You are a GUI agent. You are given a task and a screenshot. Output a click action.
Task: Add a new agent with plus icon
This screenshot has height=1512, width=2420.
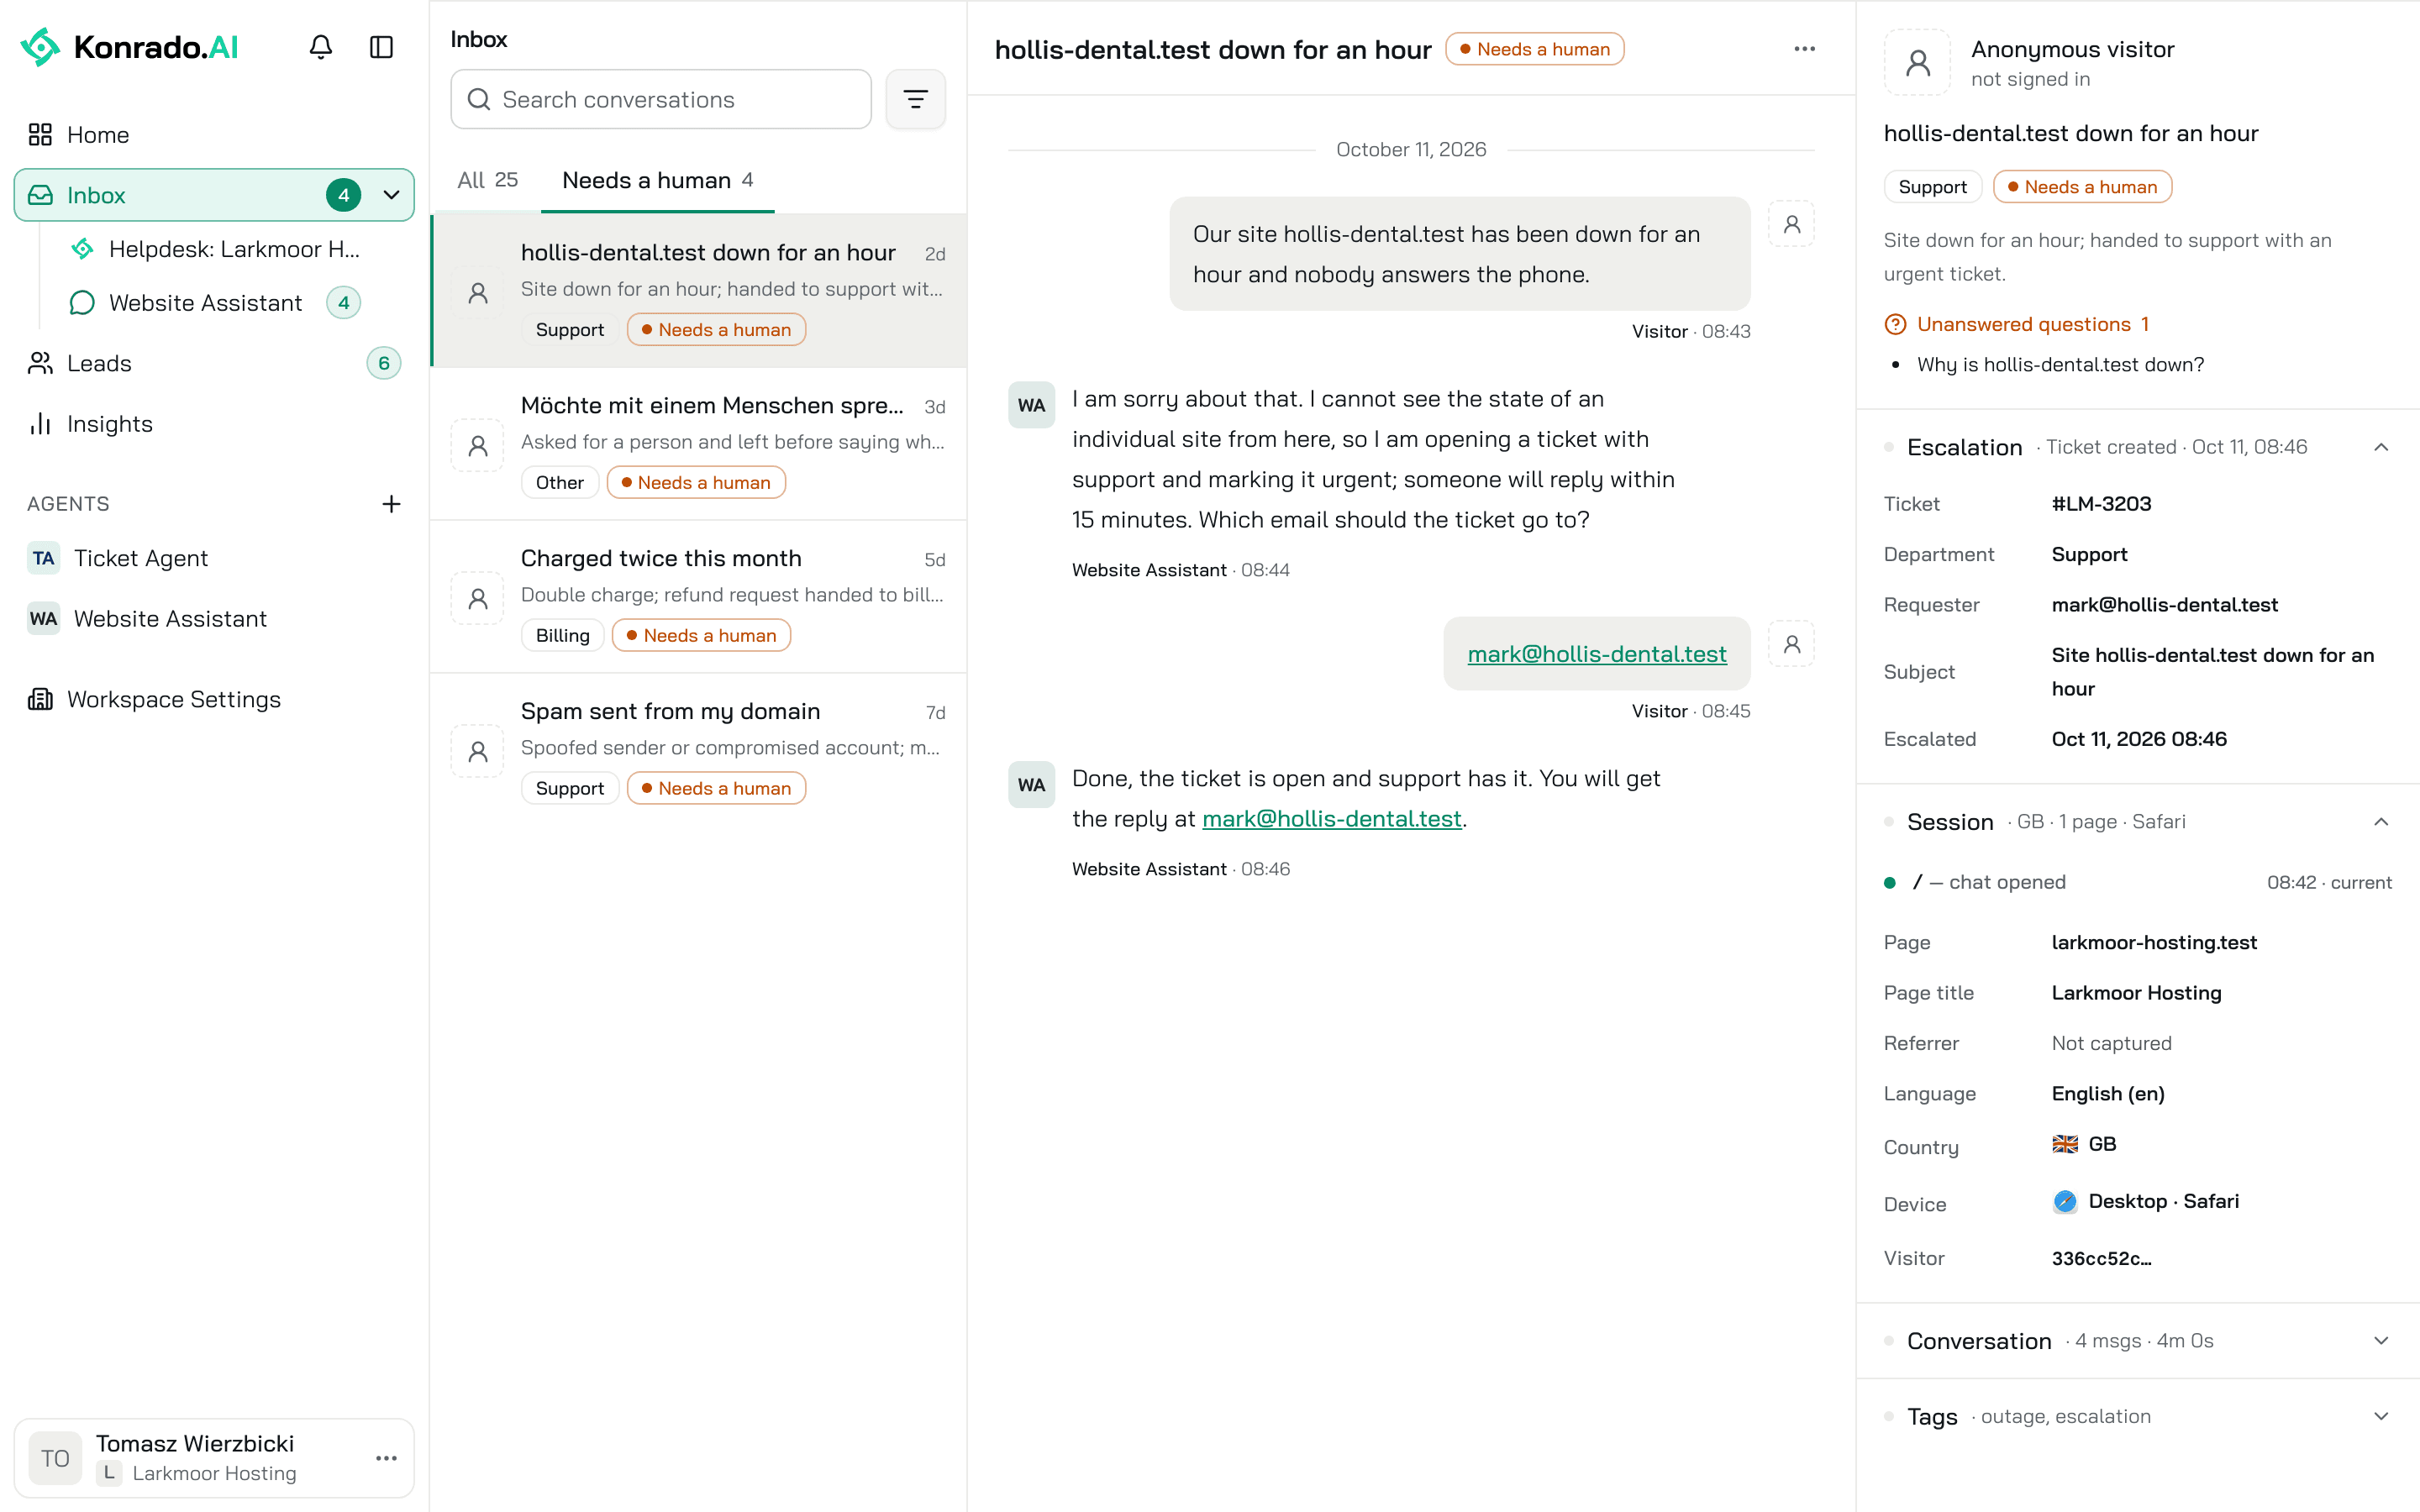[391, 504]
